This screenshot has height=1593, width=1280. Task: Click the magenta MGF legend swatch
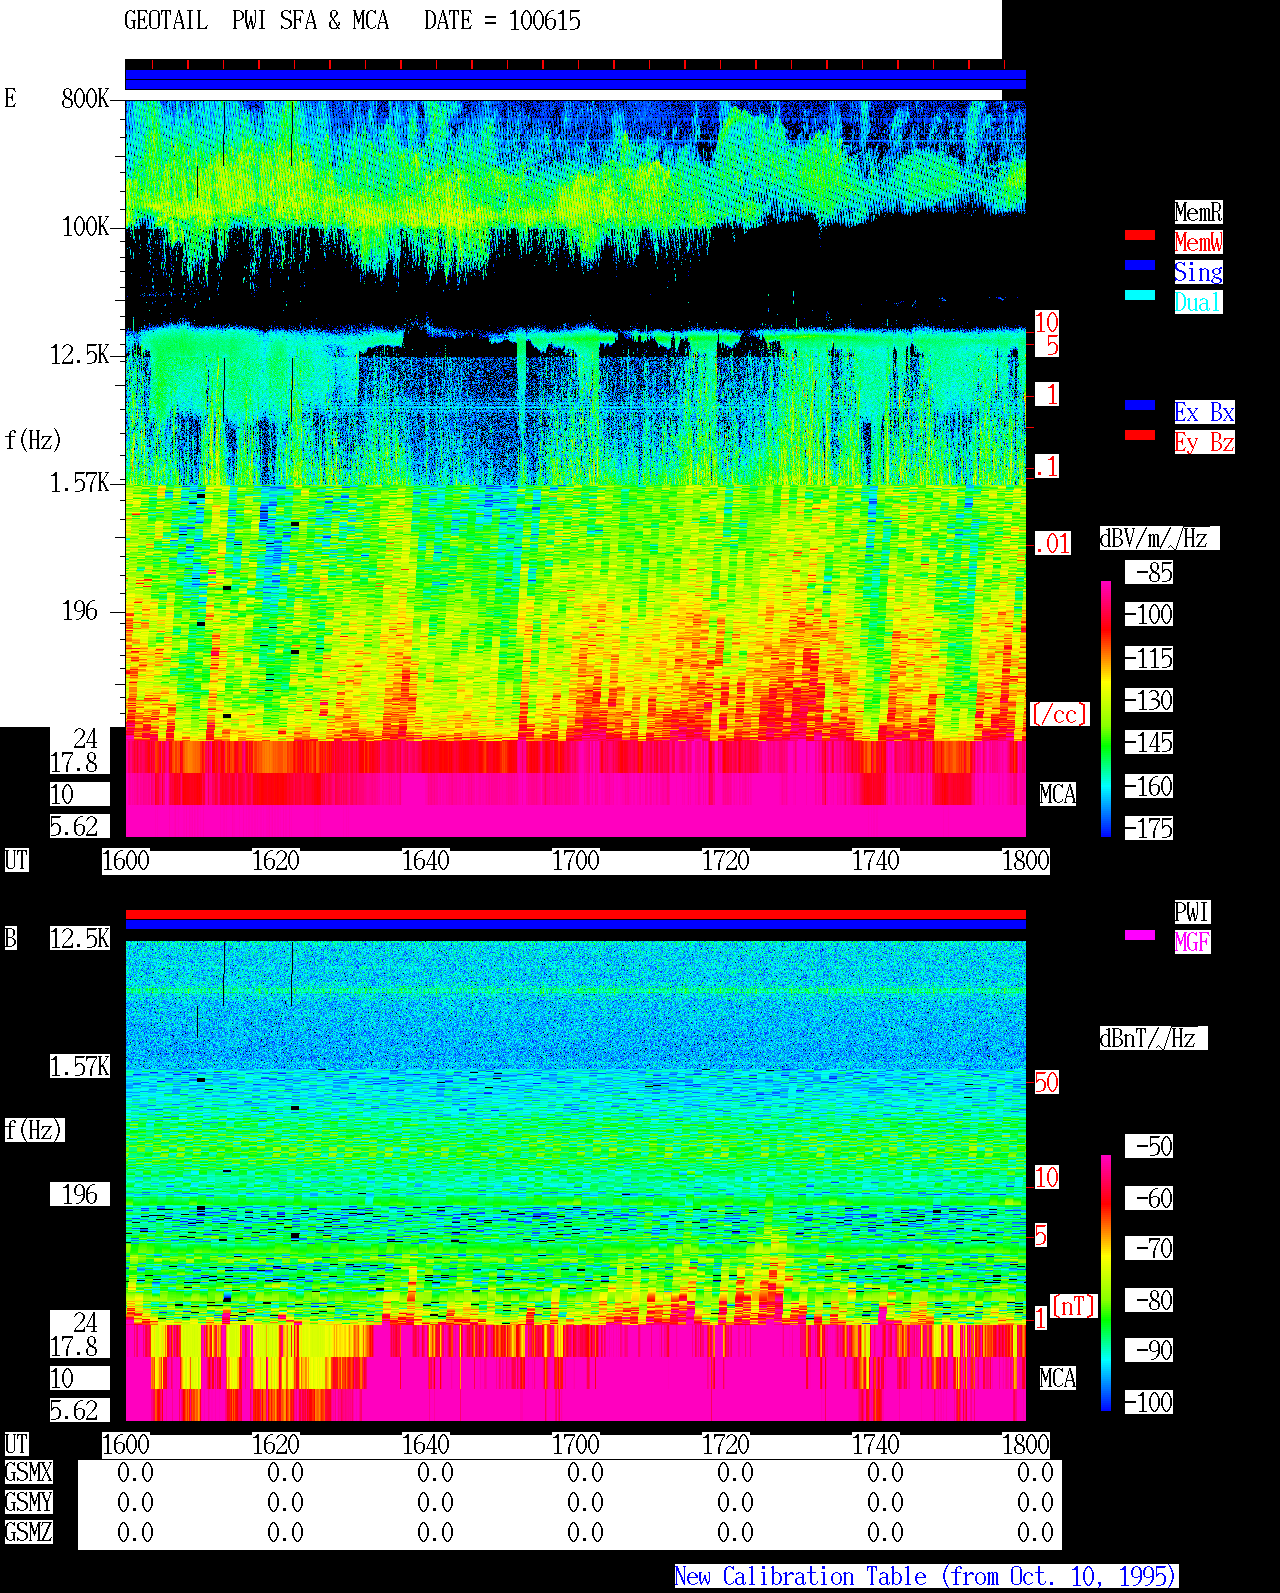(x=1140, y=935)
